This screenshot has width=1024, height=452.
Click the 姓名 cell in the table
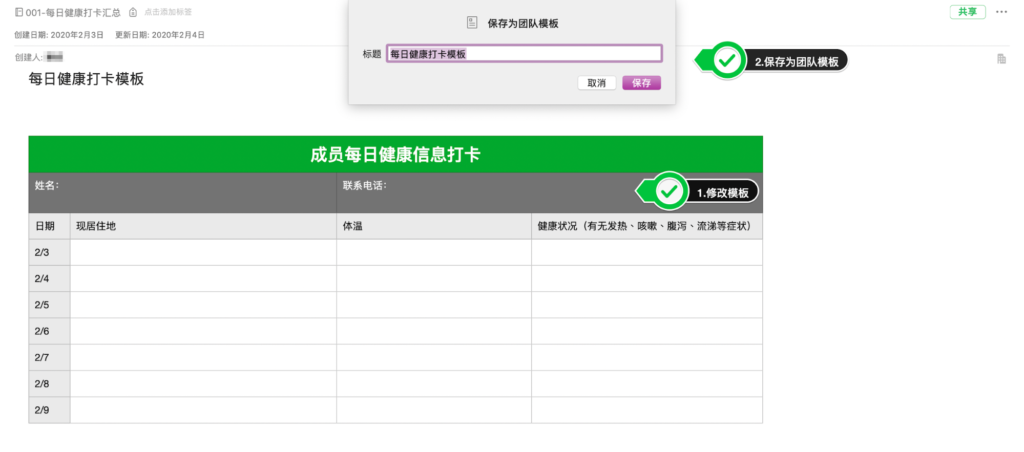click(x=182, y=192)
